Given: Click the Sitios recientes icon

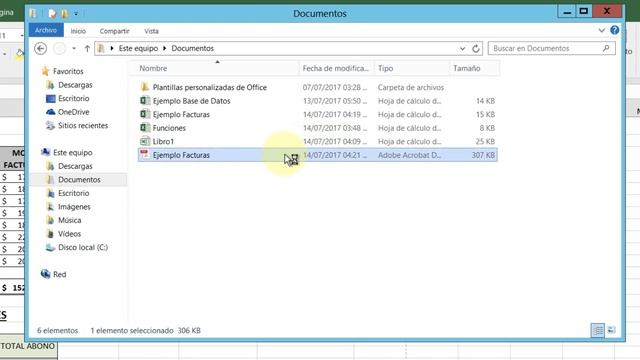Looking at the screenshot, I should pos(50,125).
